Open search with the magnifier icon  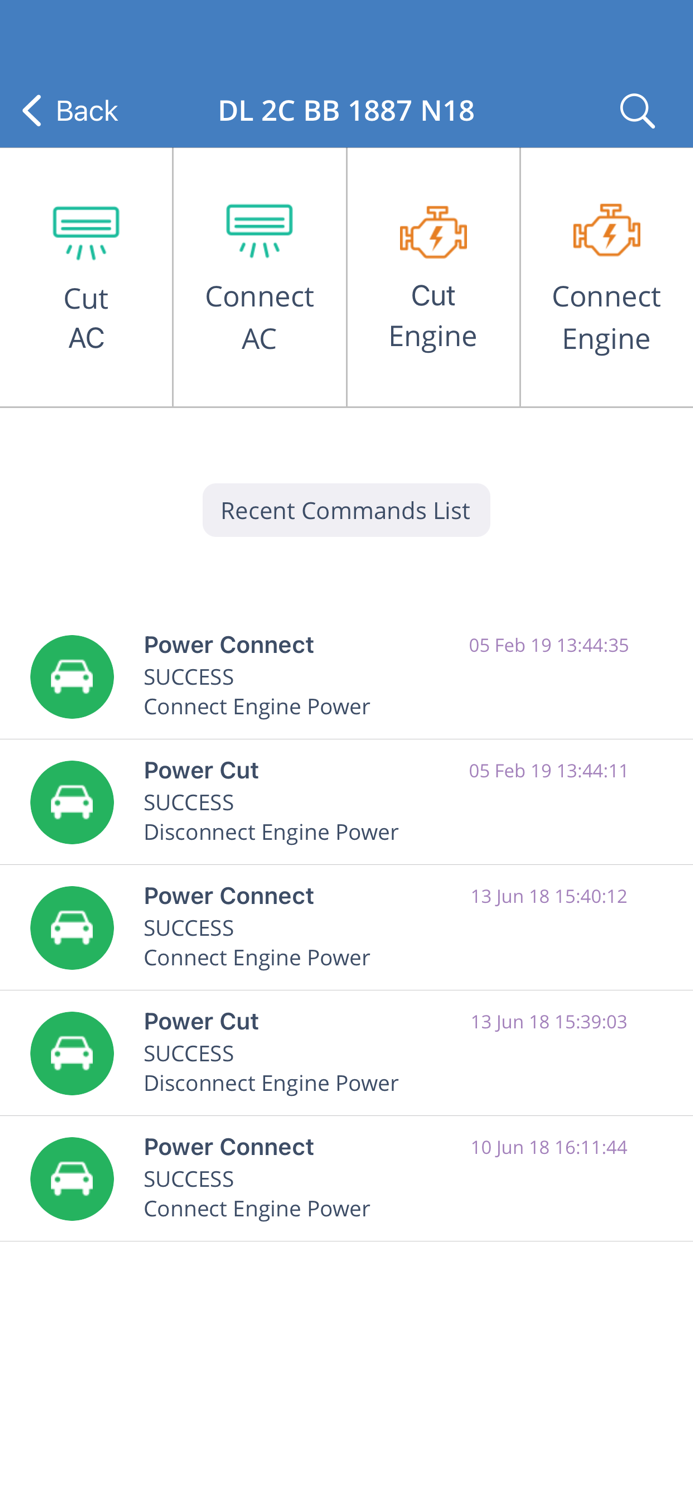point(637,110)
